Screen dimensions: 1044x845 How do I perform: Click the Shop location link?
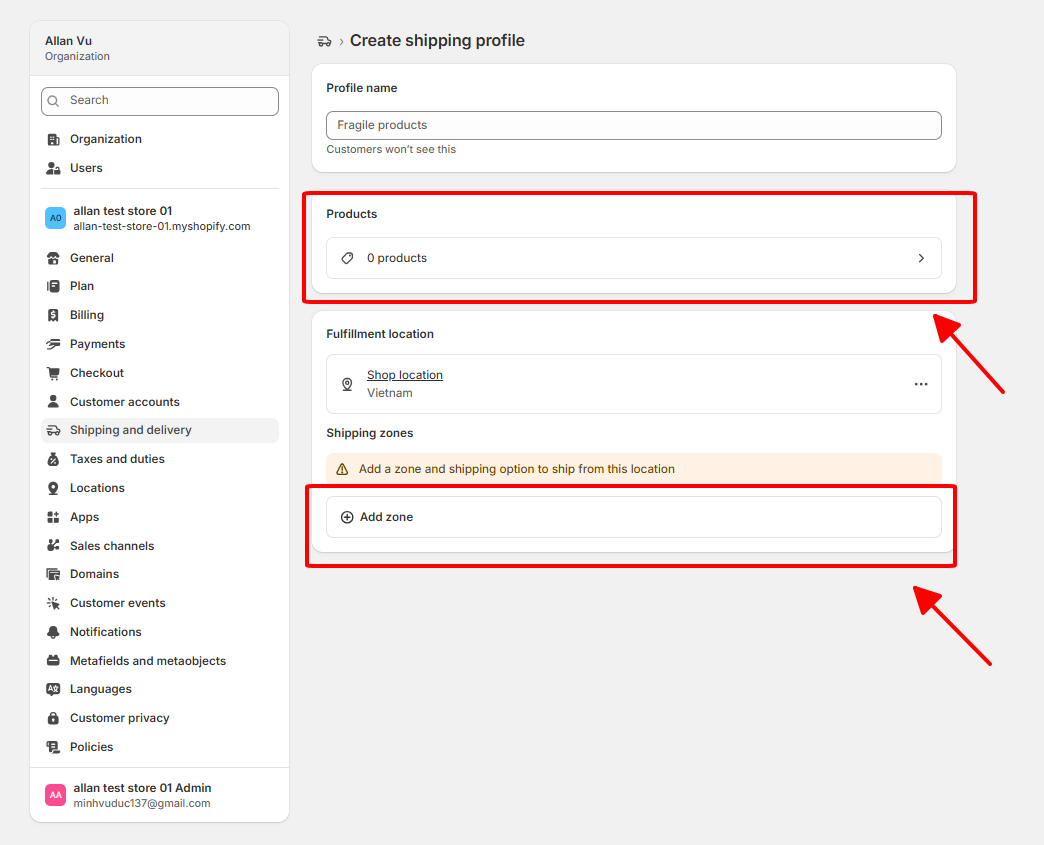click(405, 375)
